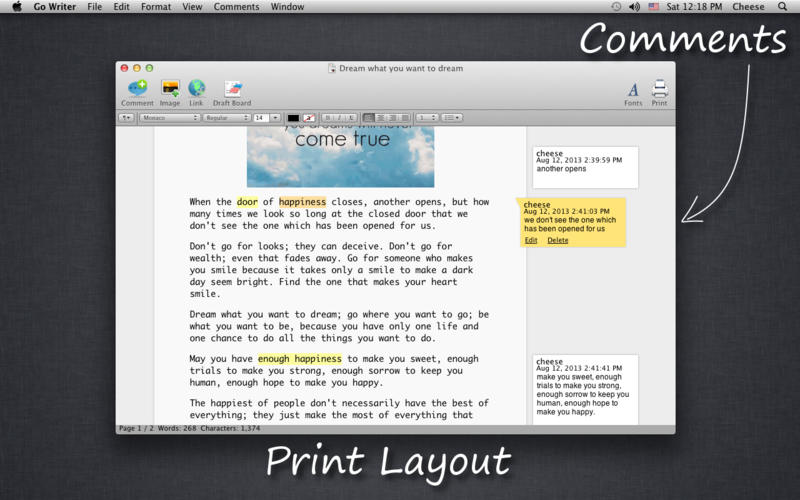The image size is (800, 500).
Task: Open the list style dropdown
Action: pyautogui.click(x=452, y=118)
